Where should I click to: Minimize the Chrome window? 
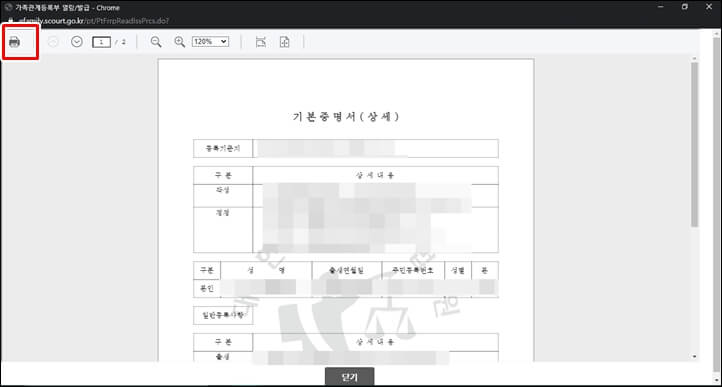(661, 7)
